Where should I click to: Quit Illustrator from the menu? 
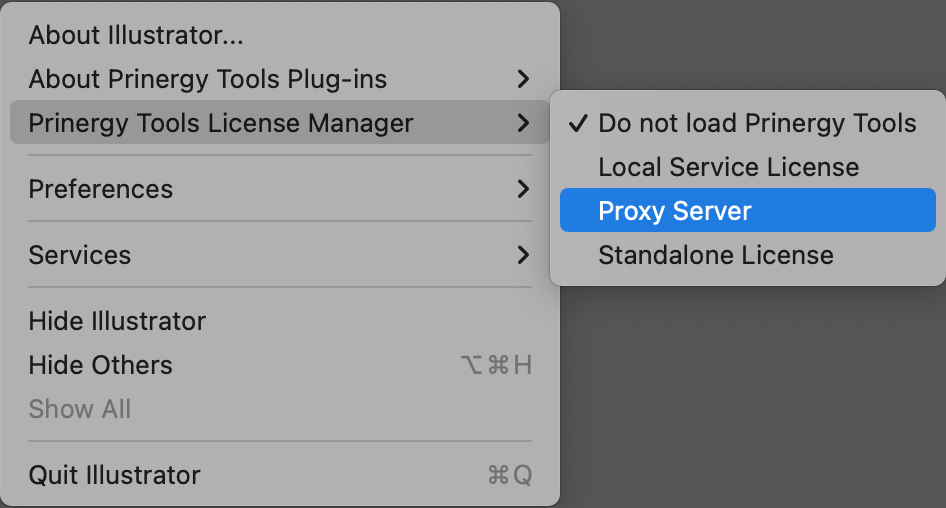[x=114, y=475]
